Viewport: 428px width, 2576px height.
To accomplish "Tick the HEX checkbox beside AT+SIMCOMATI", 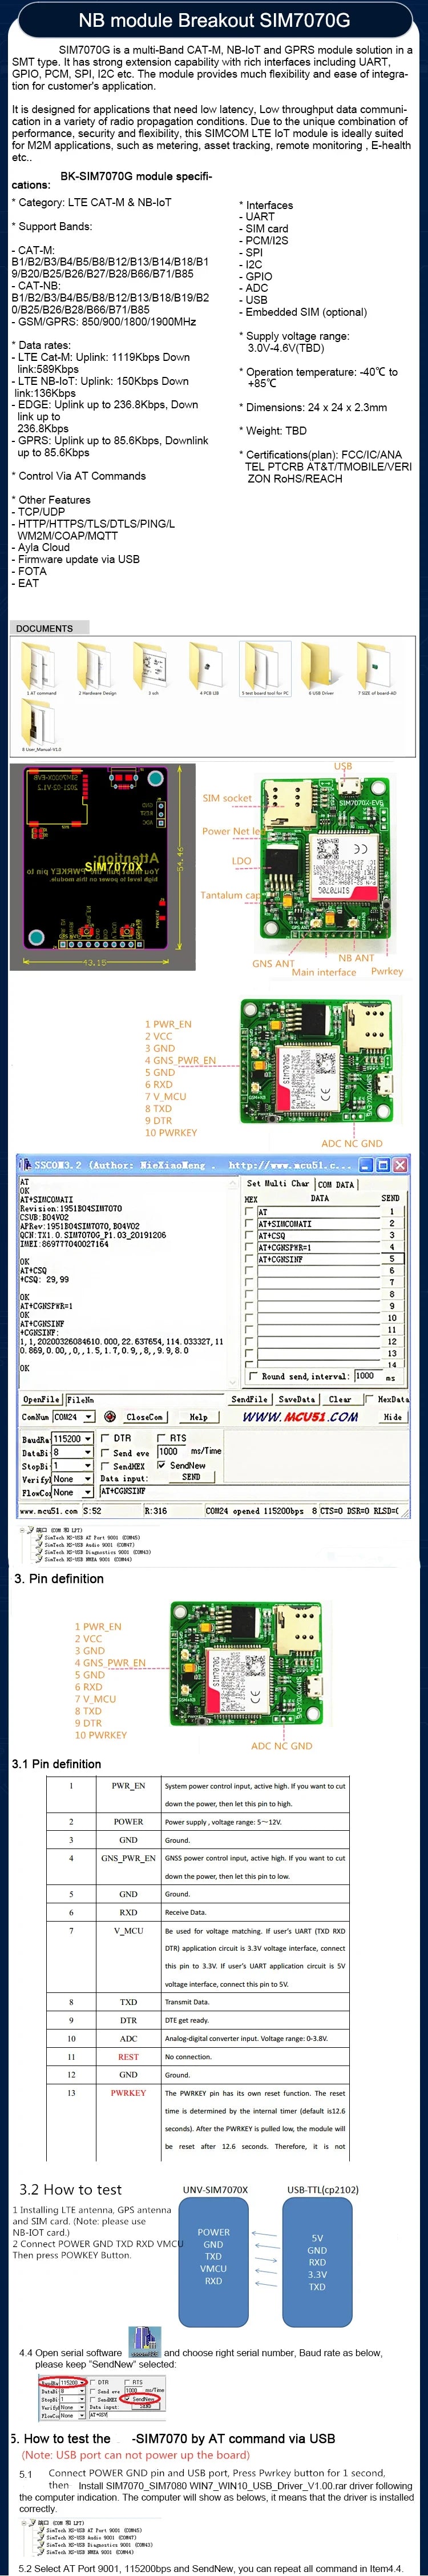I will pyautogui.click(x=249, y=1223).
